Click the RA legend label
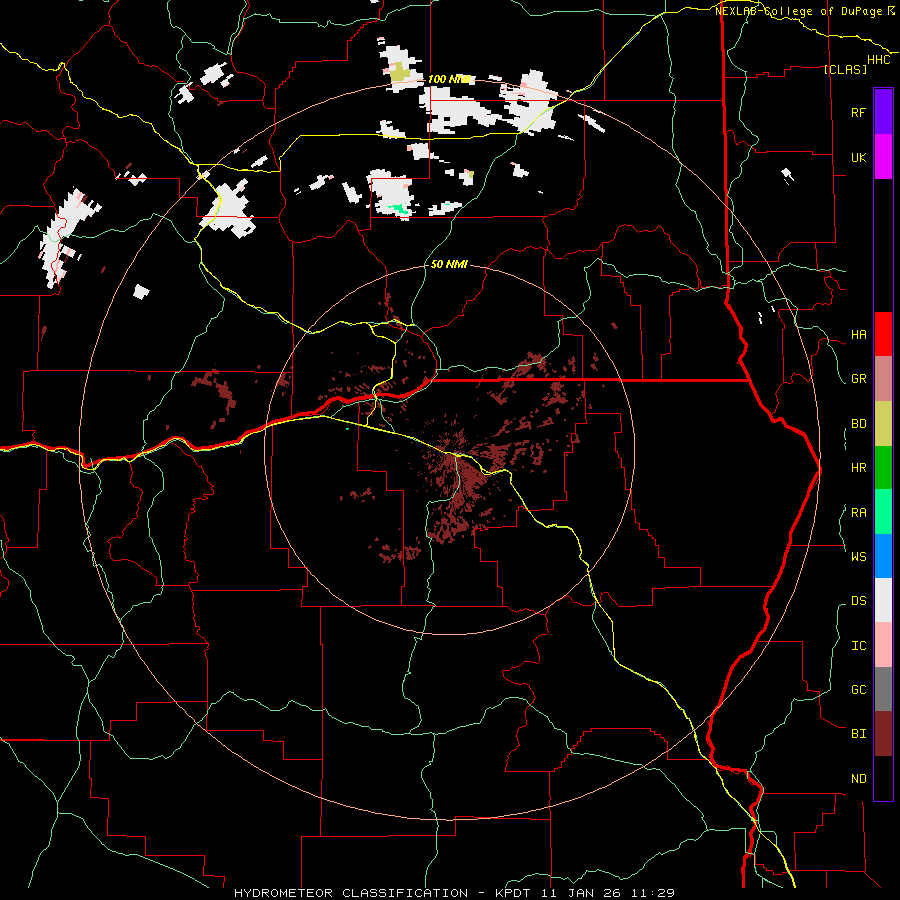Screen dimensions: 900x900 click(x=858, y=513)
